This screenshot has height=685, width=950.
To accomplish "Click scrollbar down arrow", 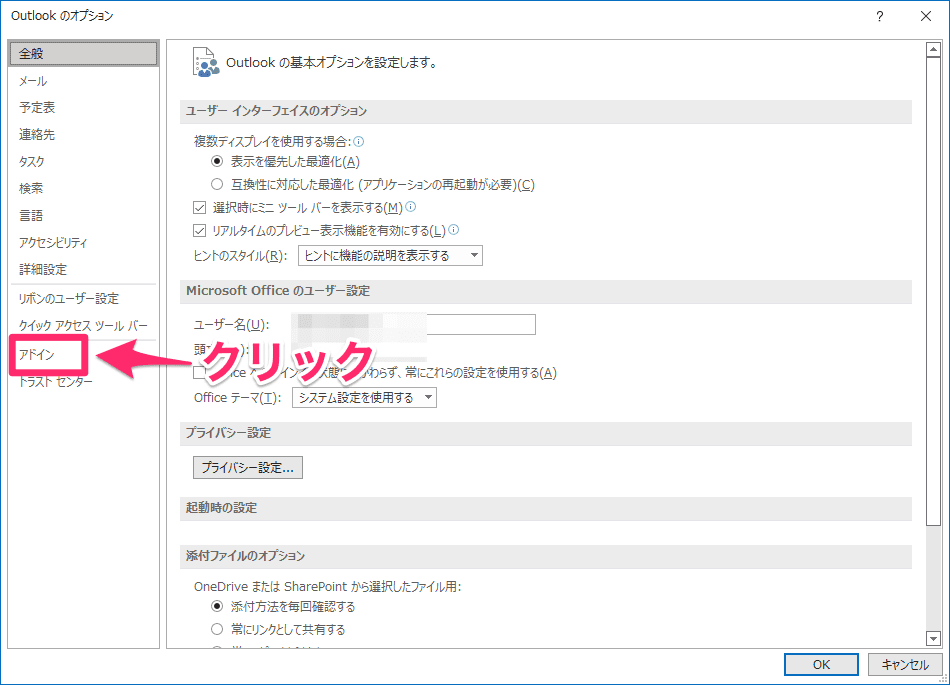I will [x=933, y=638].
